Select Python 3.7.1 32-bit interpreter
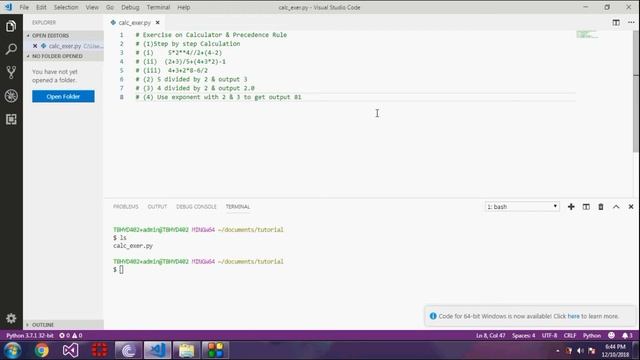Screen dimensions: 640x360 pos(30,336)
